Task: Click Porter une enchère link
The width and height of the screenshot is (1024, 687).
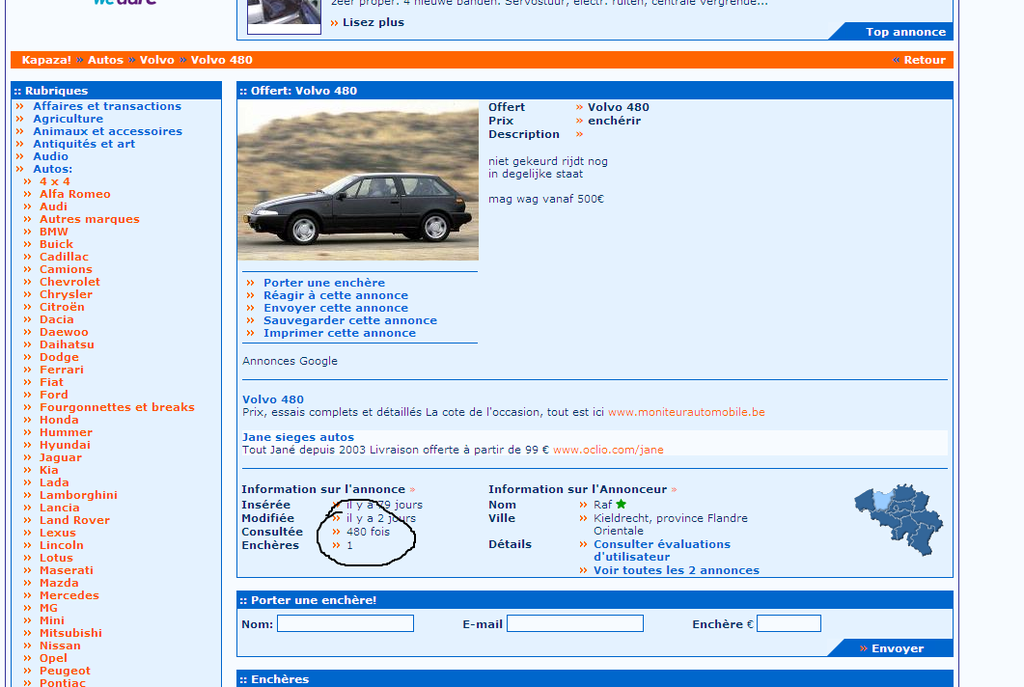Action: 325,283
